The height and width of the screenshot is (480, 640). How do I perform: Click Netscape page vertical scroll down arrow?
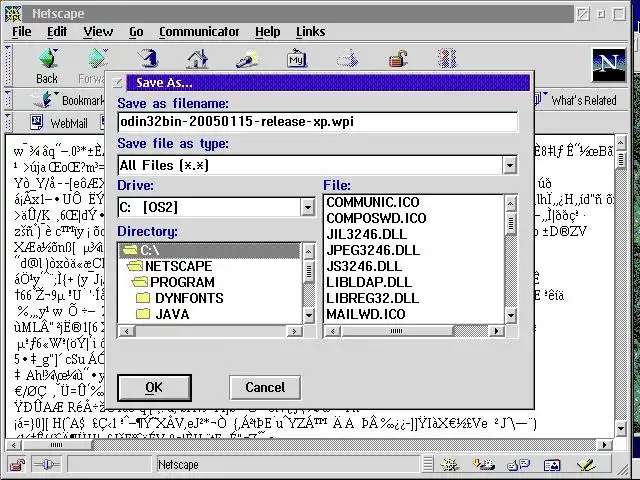point(621,429)
